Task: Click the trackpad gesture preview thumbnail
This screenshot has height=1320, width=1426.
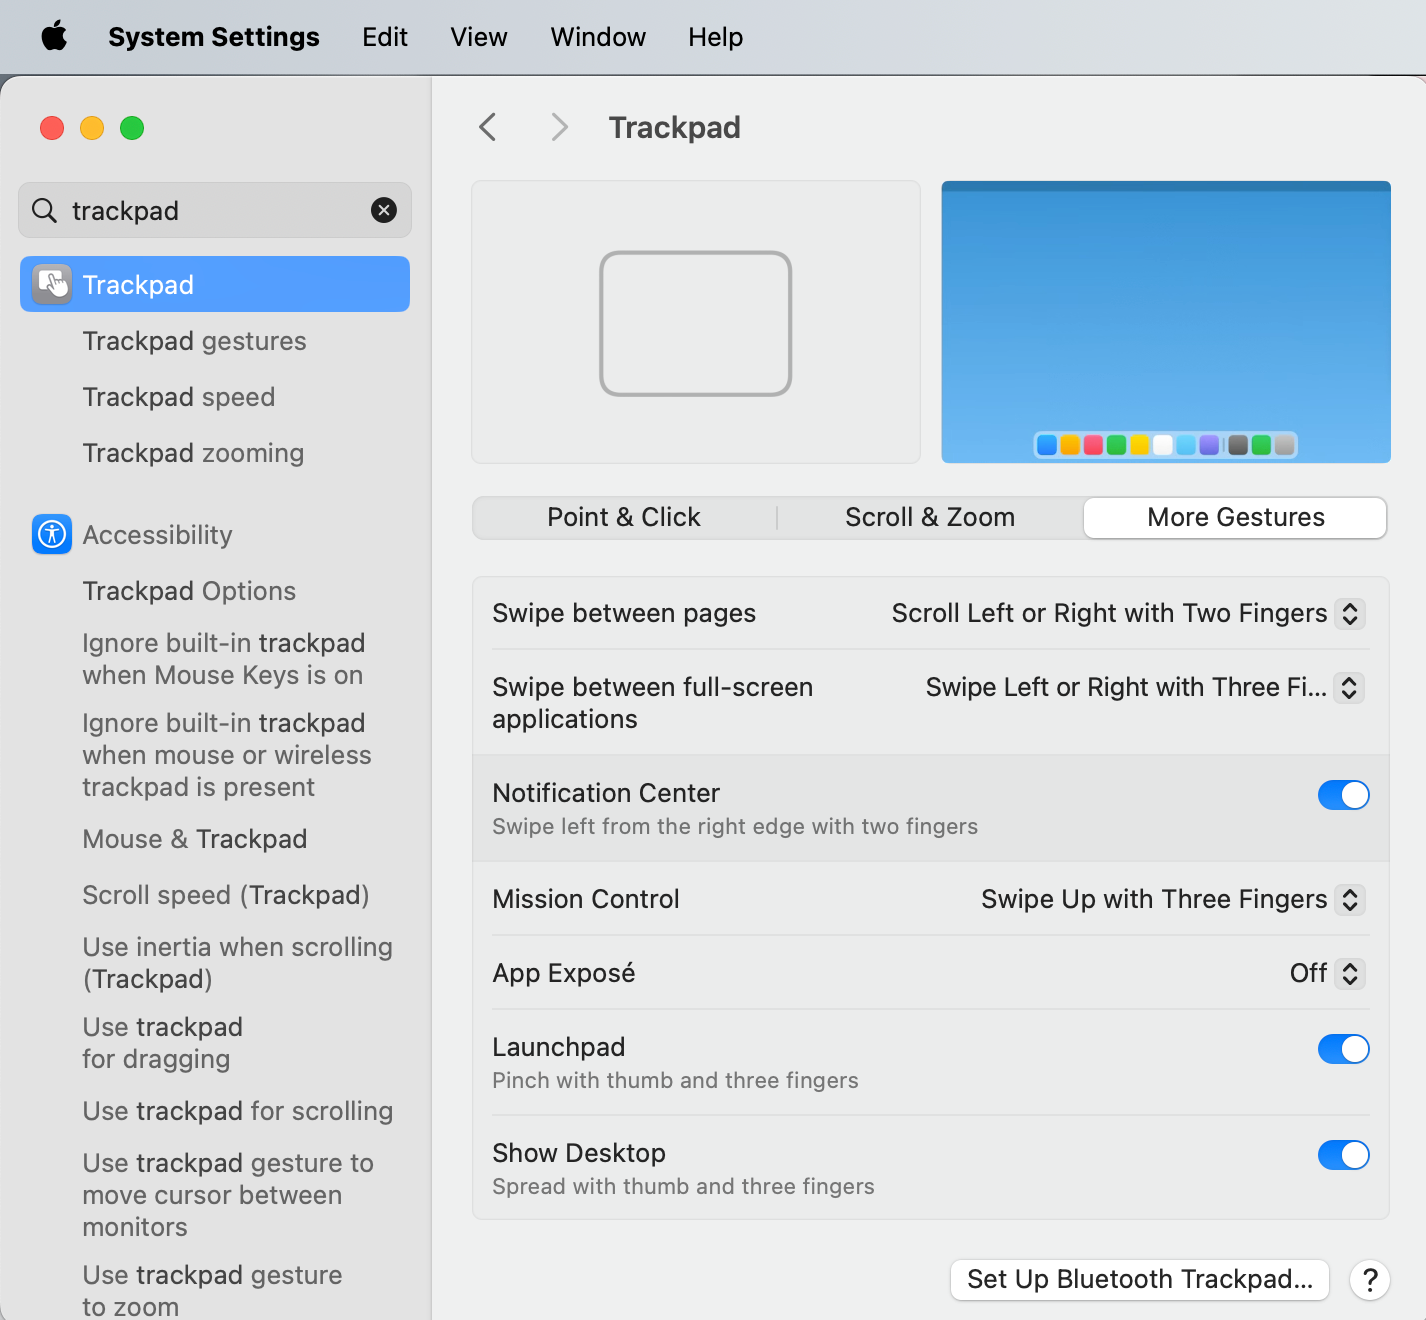Action: [696, 322]
